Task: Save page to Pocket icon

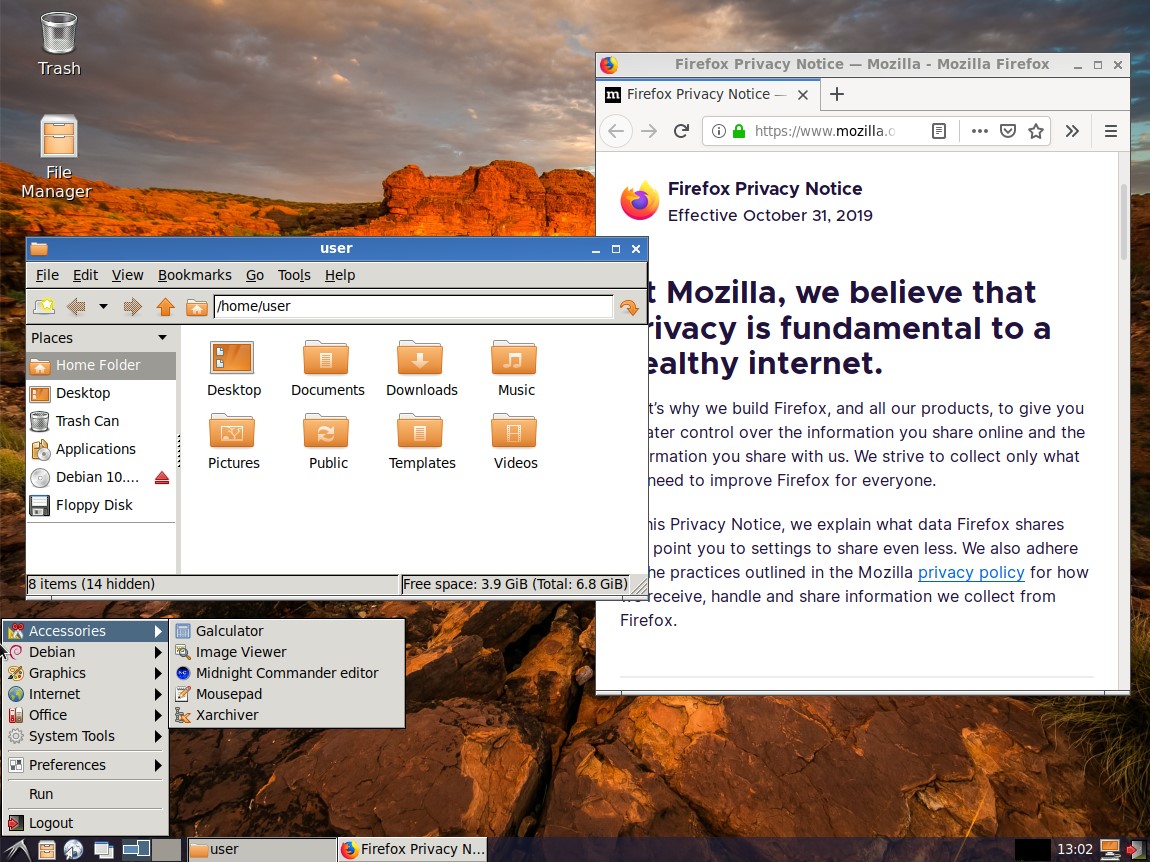Action: click(x=1008, y=131)
